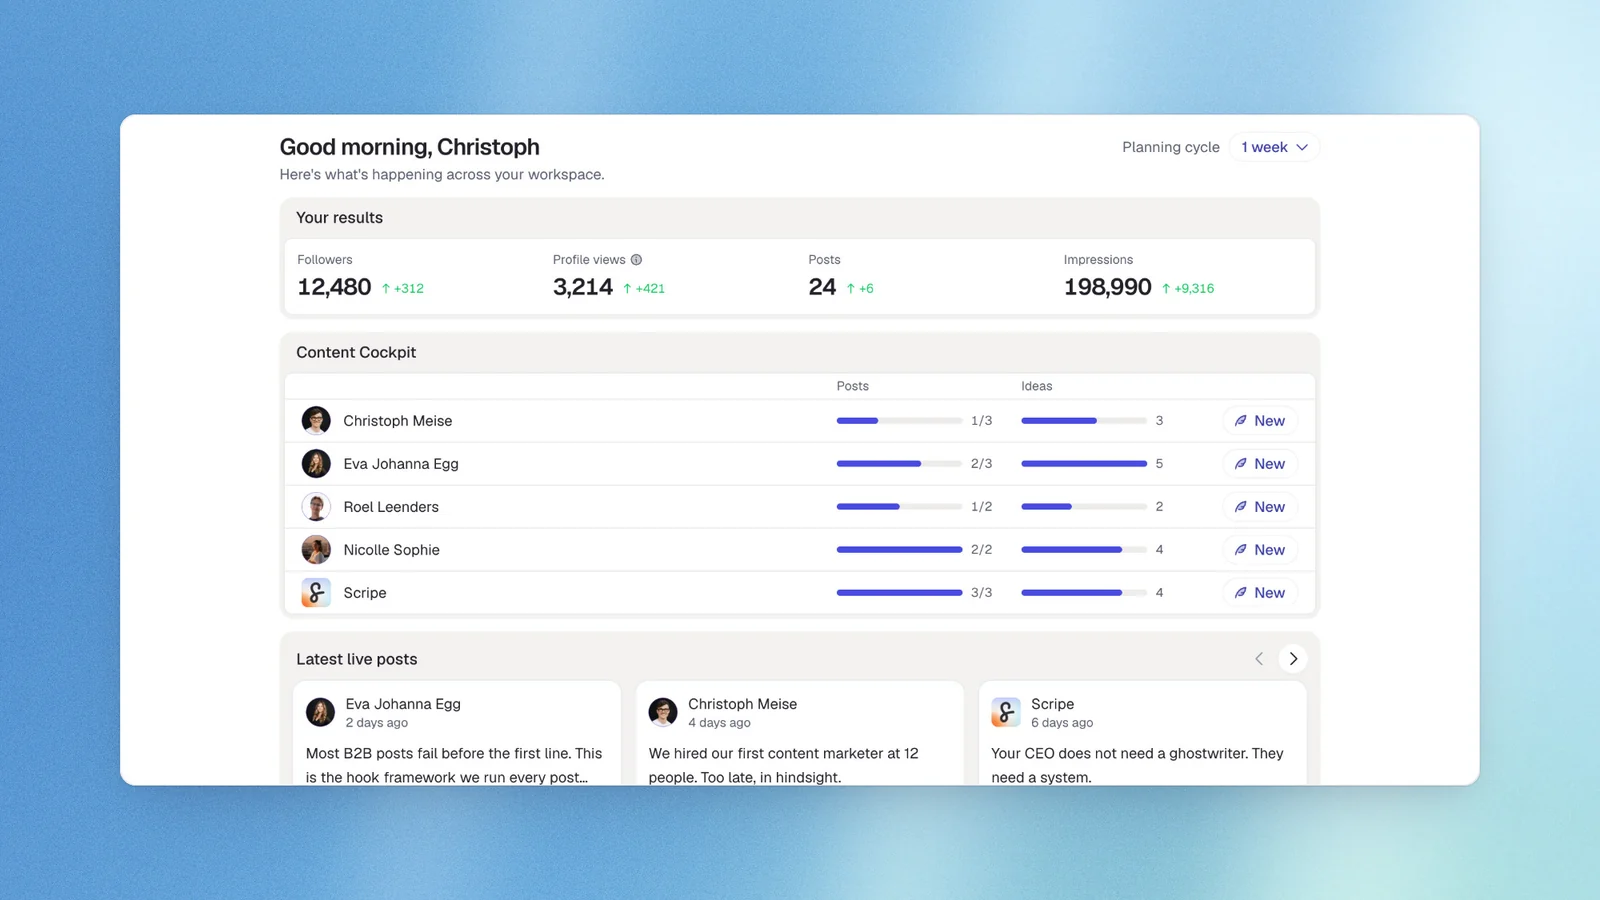This screenshot has width=1600, height=900.
Task: Click the Posts column header
Action: (x=853, y=386)
